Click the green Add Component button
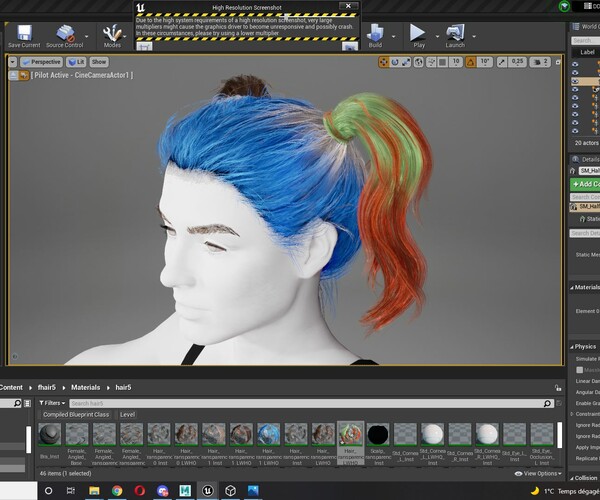 tap(585, 184)
